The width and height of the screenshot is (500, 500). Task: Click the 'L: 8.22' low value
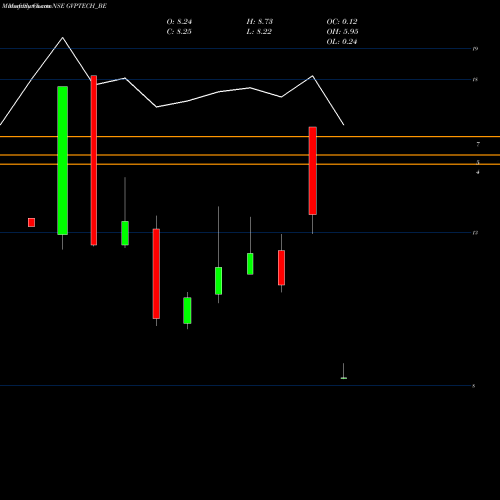[259, 32]
